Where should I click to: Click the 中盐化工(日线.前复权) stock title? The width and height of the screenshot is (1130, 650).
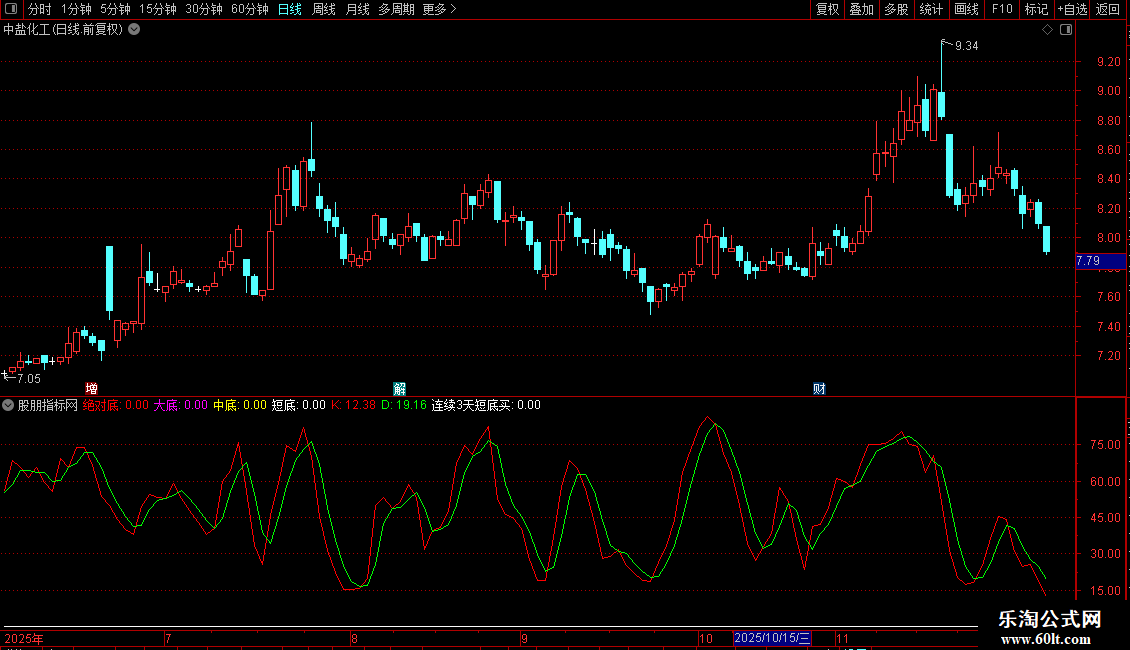click(x=63, y=30)
